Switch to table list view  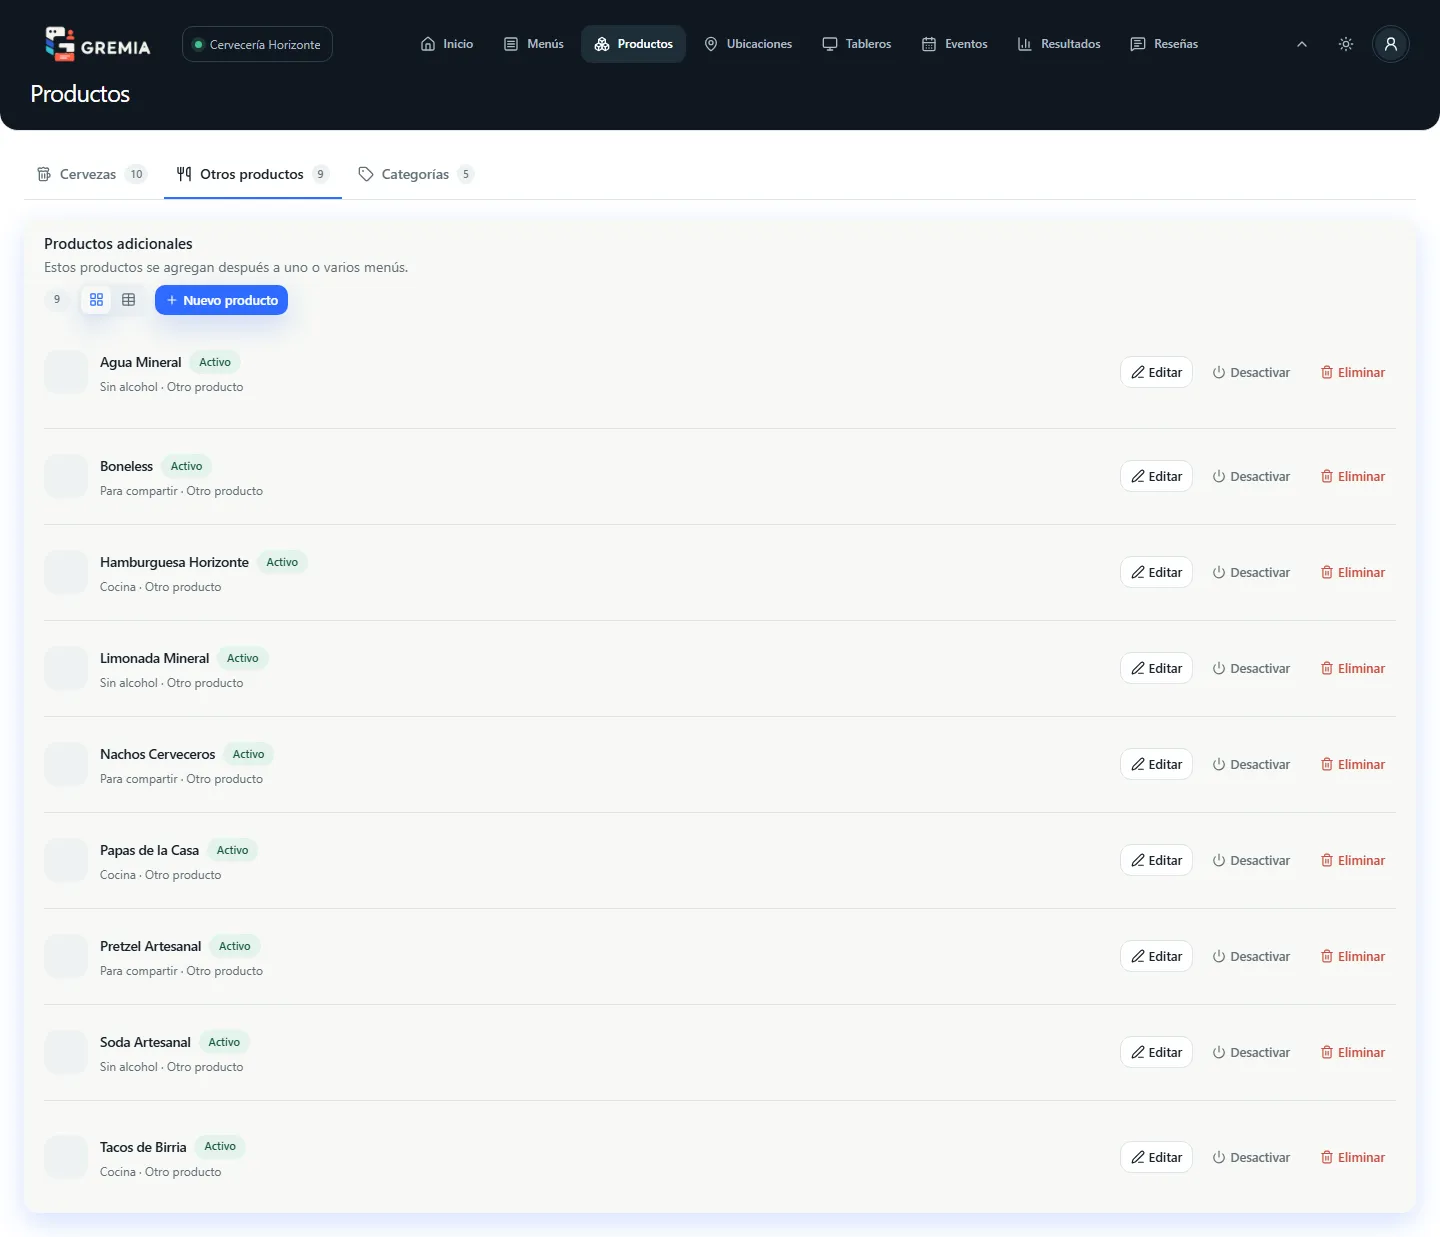pyautogui.click(x=128, y=300)
